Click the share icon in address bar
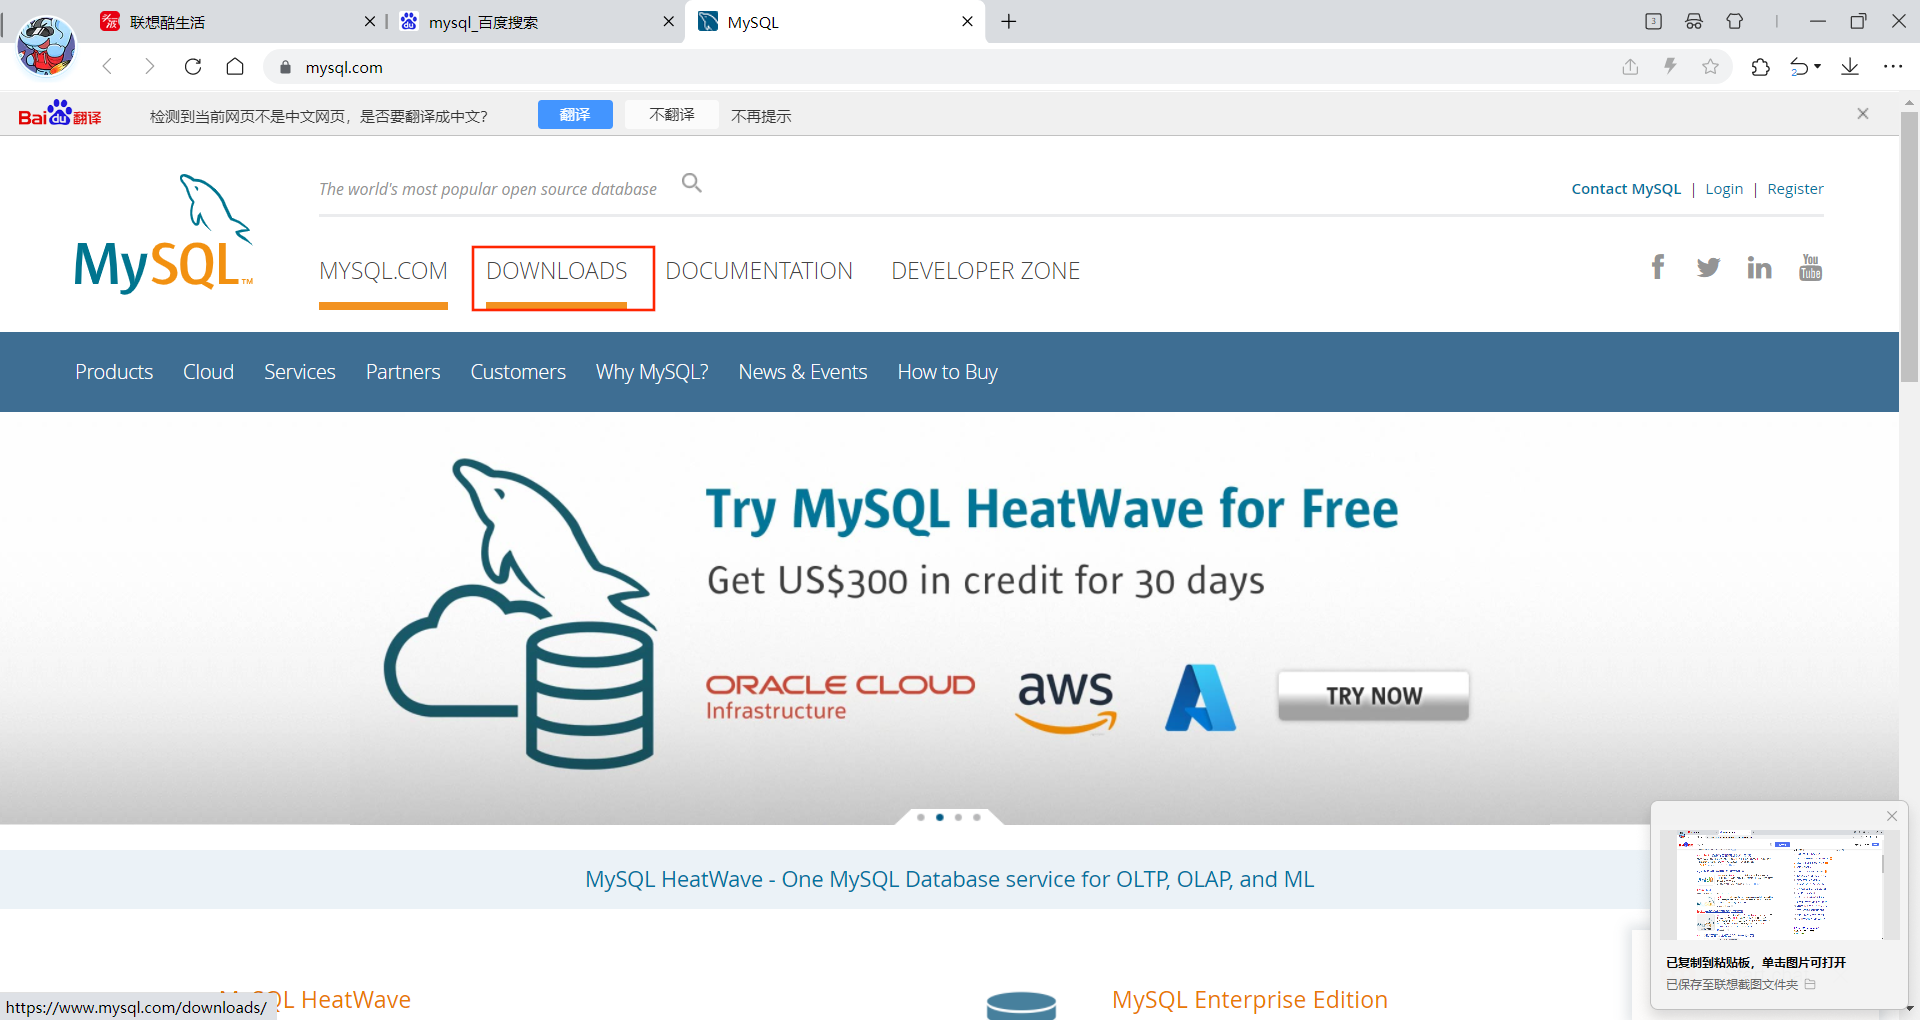Screen dimensions: 1920x1020 [x=1630, y=67]
